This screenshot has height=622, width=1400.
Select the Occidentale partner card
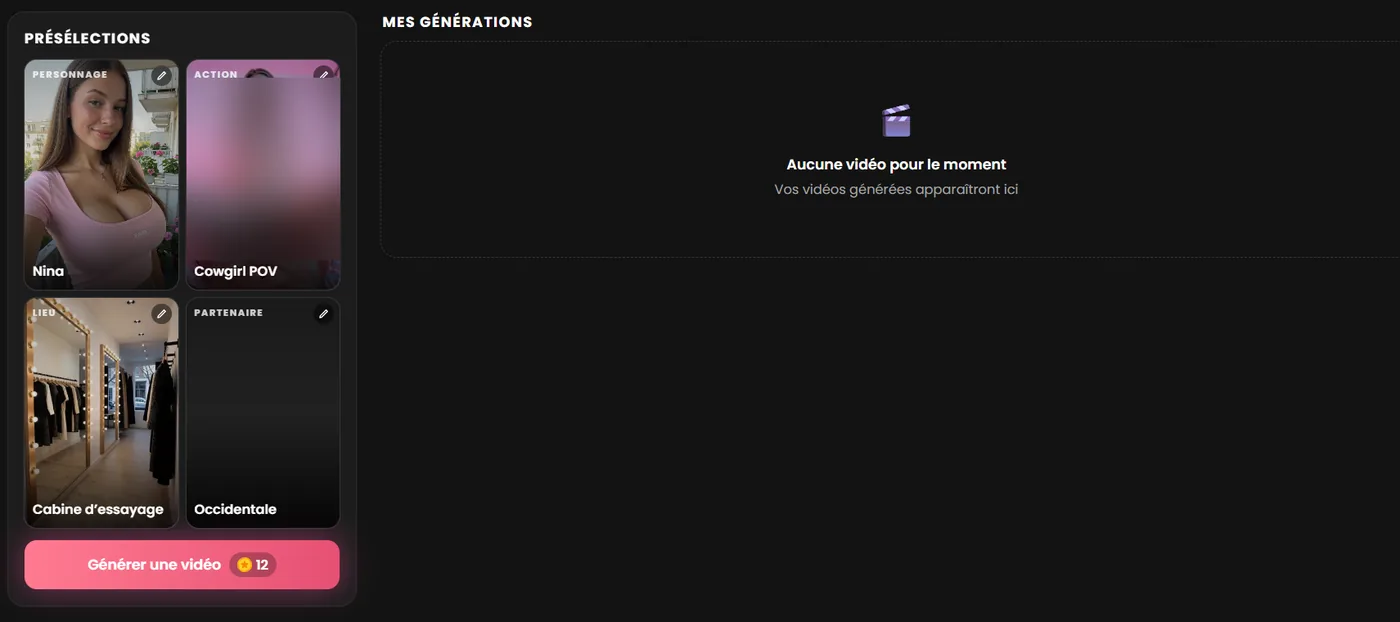click(x=263, y=413)
